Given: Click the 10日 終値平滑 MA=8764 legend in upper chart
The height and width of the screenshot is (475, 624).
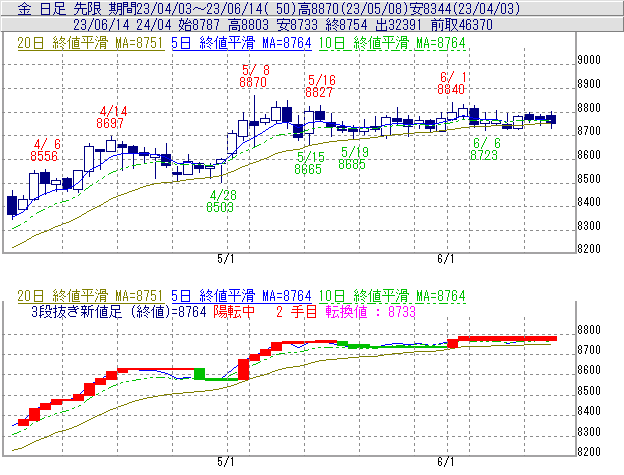Looking at the screenshot, I should 392,43.
